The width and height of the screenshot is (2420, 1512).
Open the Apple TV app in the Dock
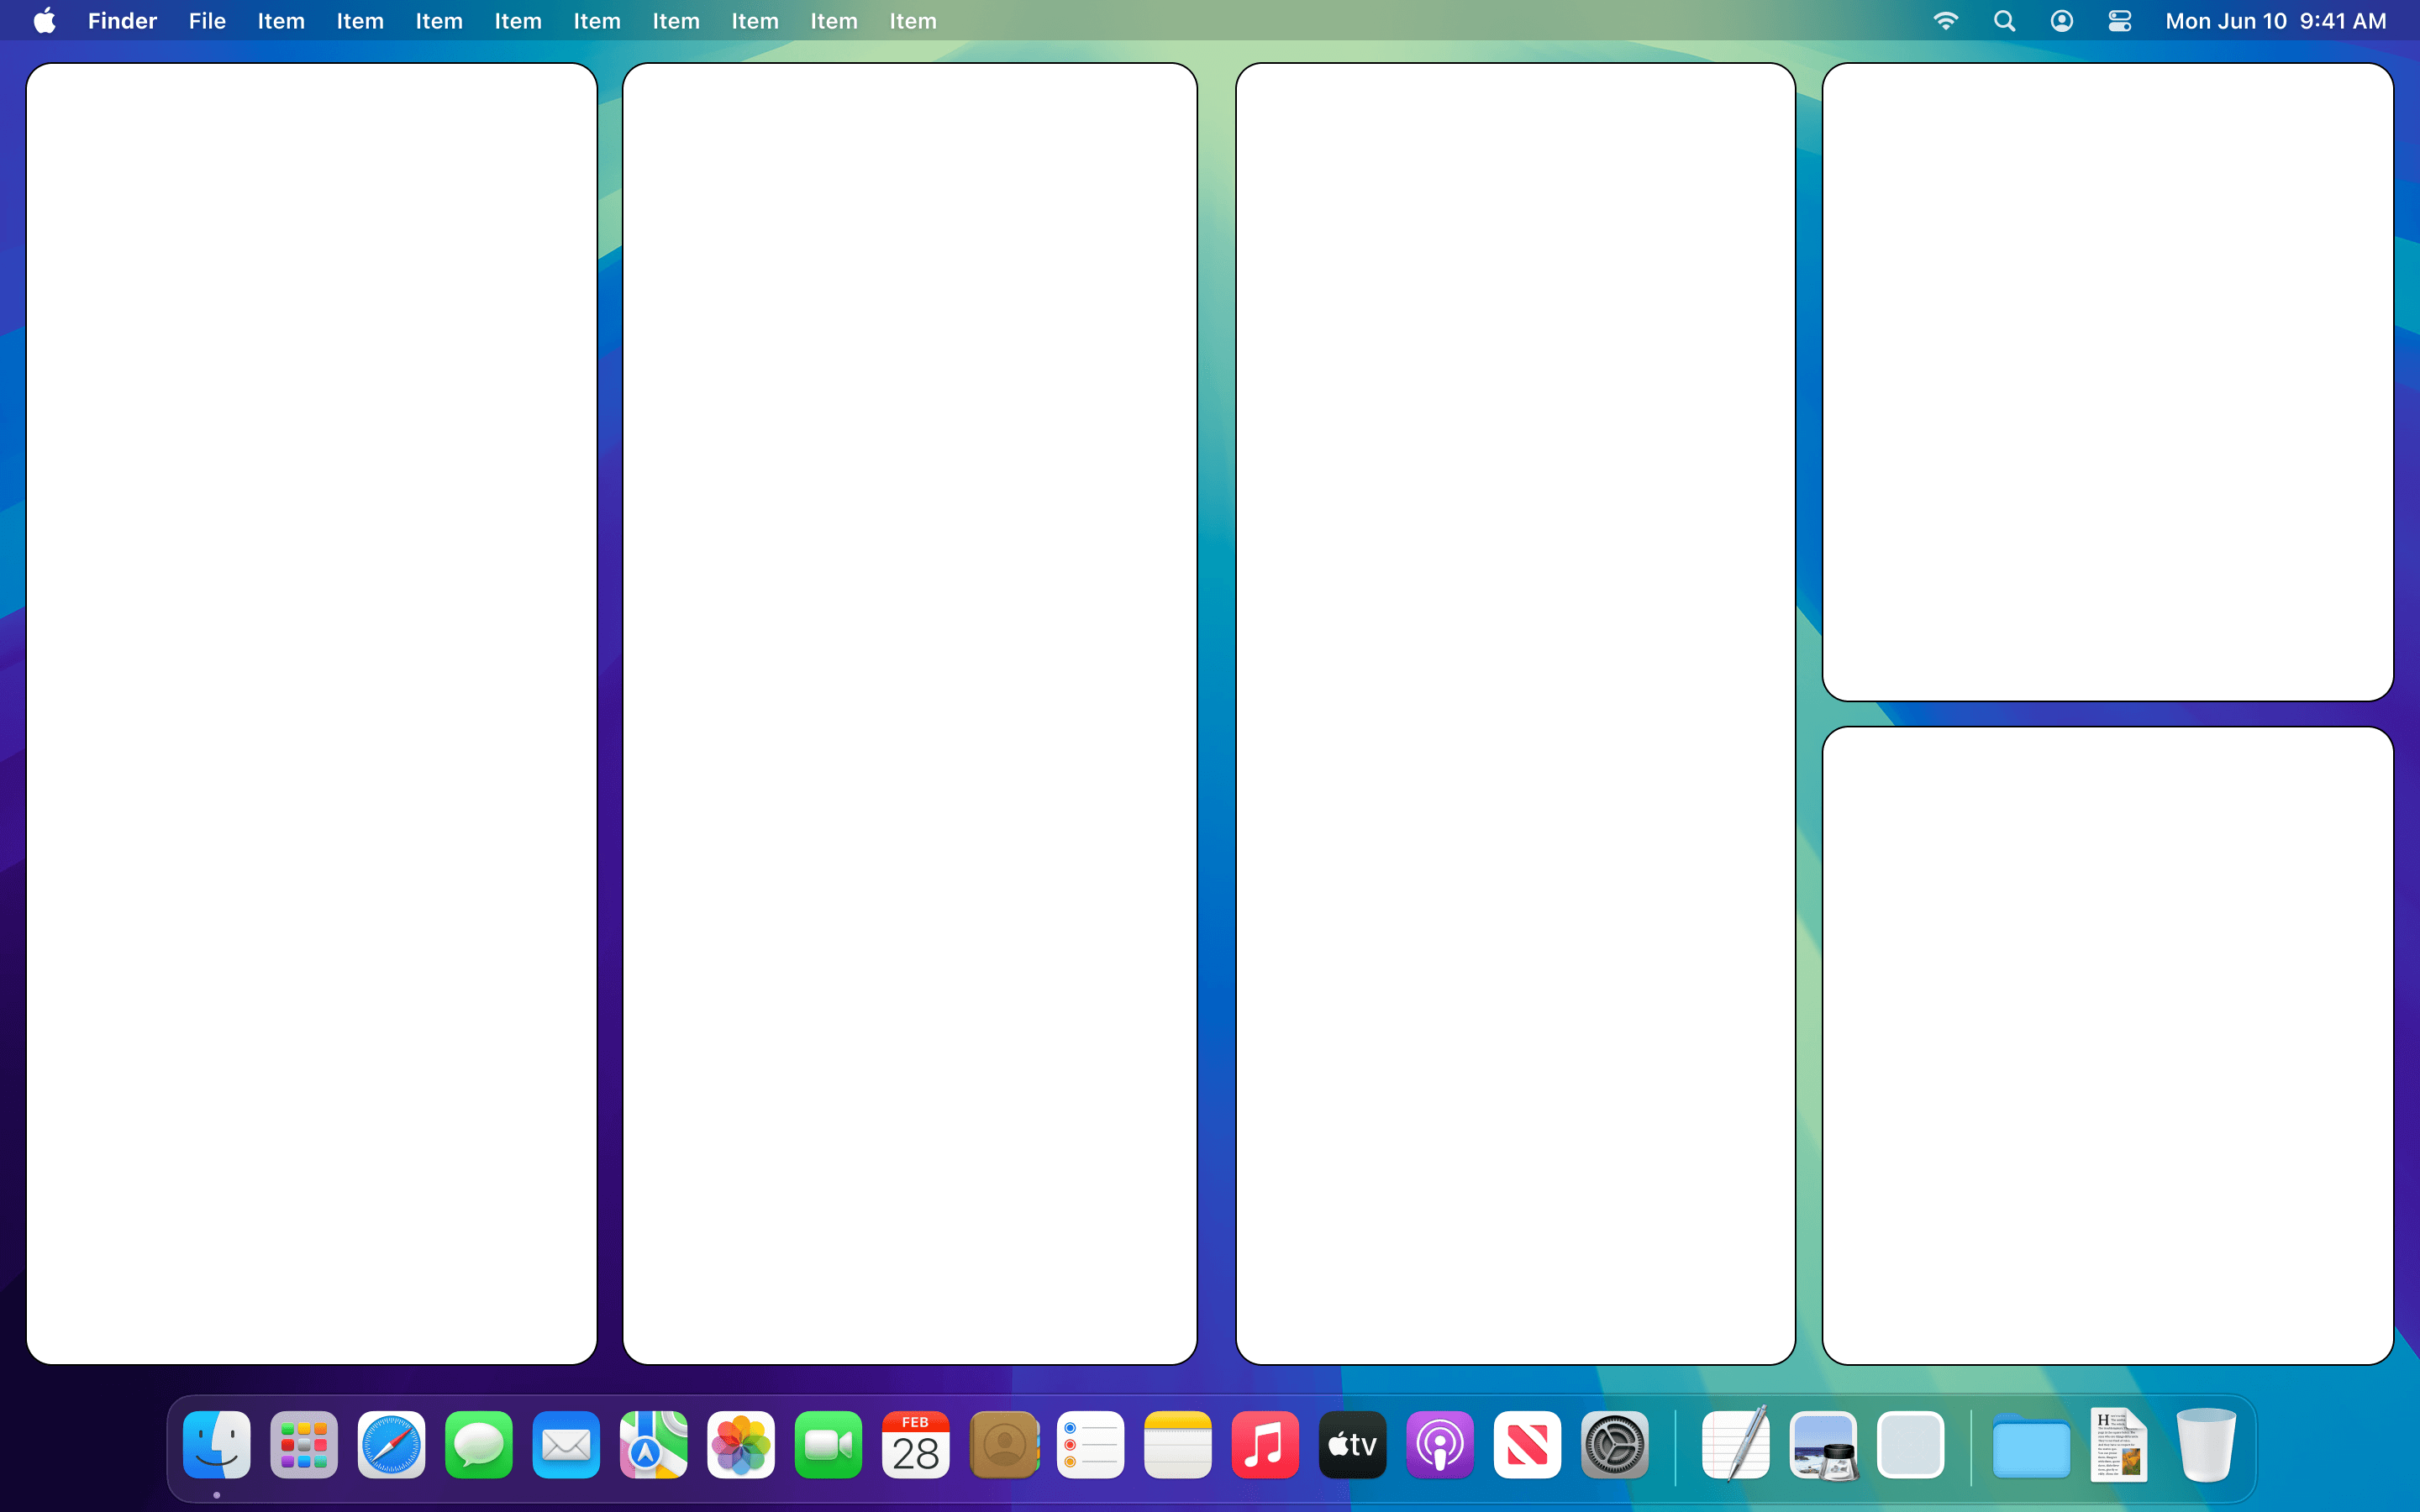pyautogui.click(x=1352, y=1444)
